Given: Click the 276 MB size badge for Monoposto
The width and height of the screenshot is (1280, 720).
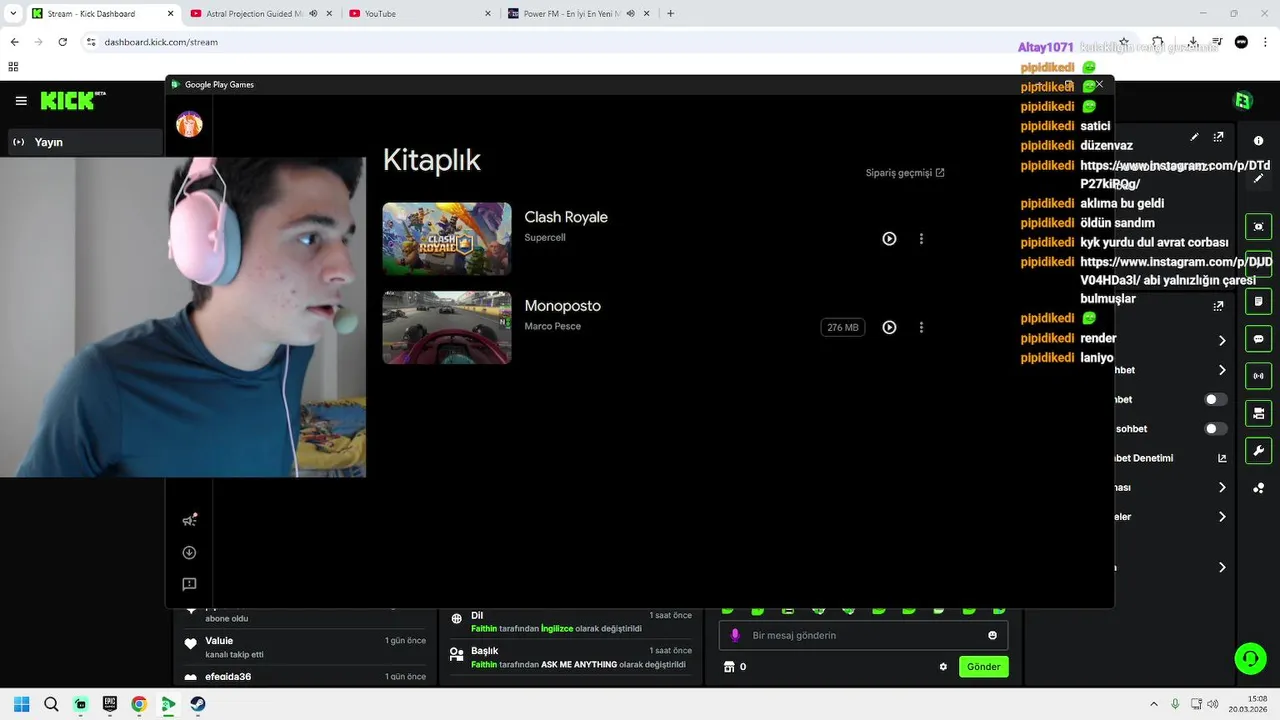Looking at the screenshot, I should tap(843, 327).
